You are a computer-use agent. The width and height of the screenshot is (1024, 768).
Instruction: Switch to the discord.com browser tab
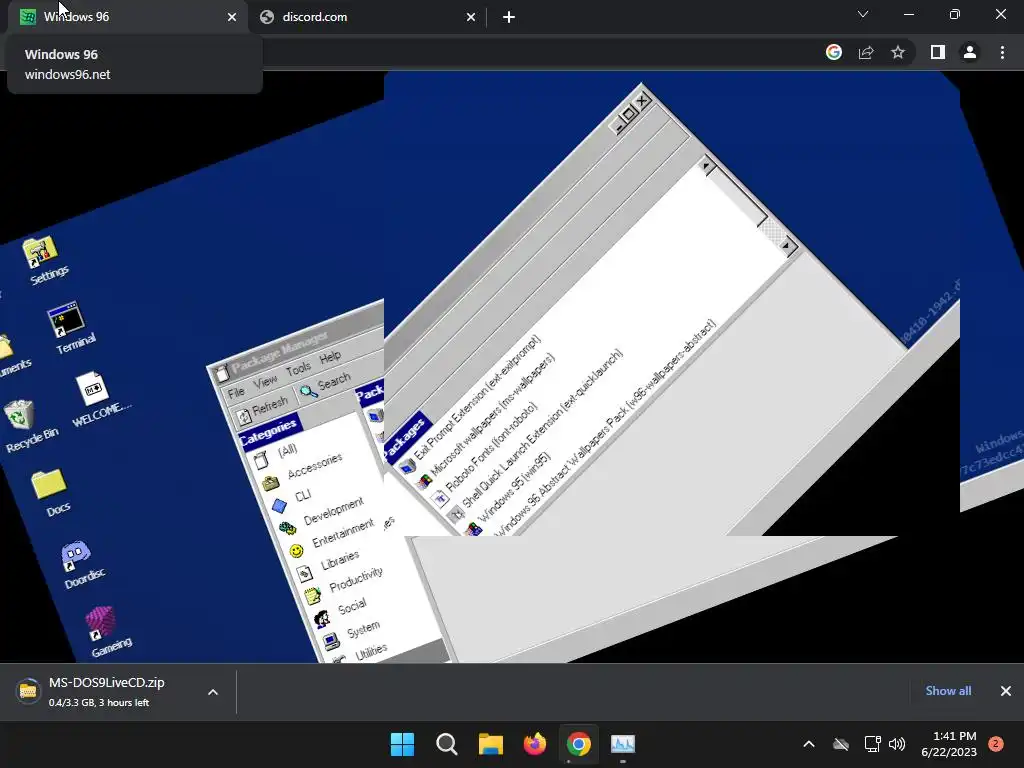click(368, 17)
